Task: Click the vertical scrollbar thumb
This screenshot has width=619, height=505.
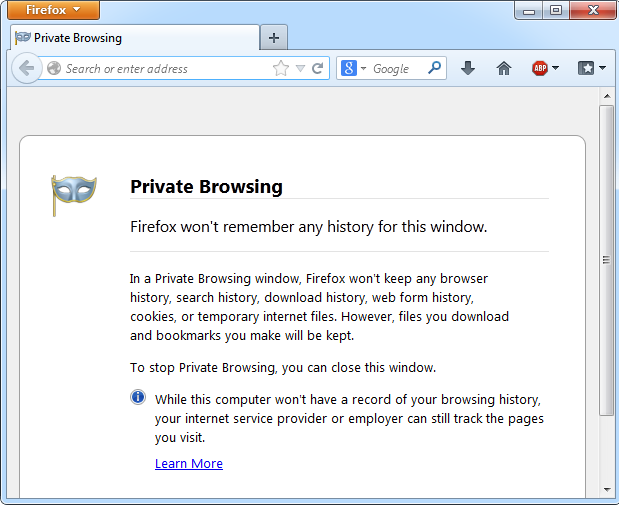Action: (607, 260)
